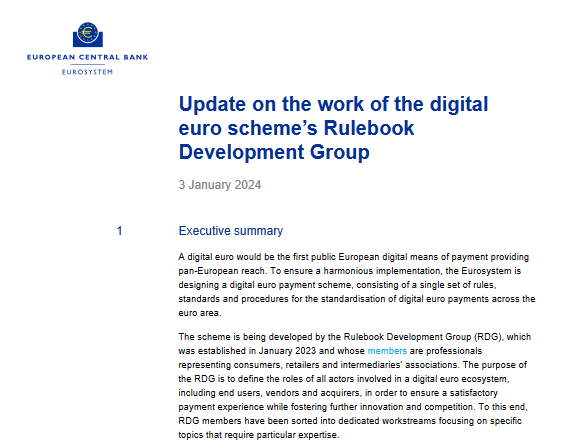The image size is (585, 447).
Task: Click the last line 'topics that require particular expertise.'
Action: click(259, 435)
